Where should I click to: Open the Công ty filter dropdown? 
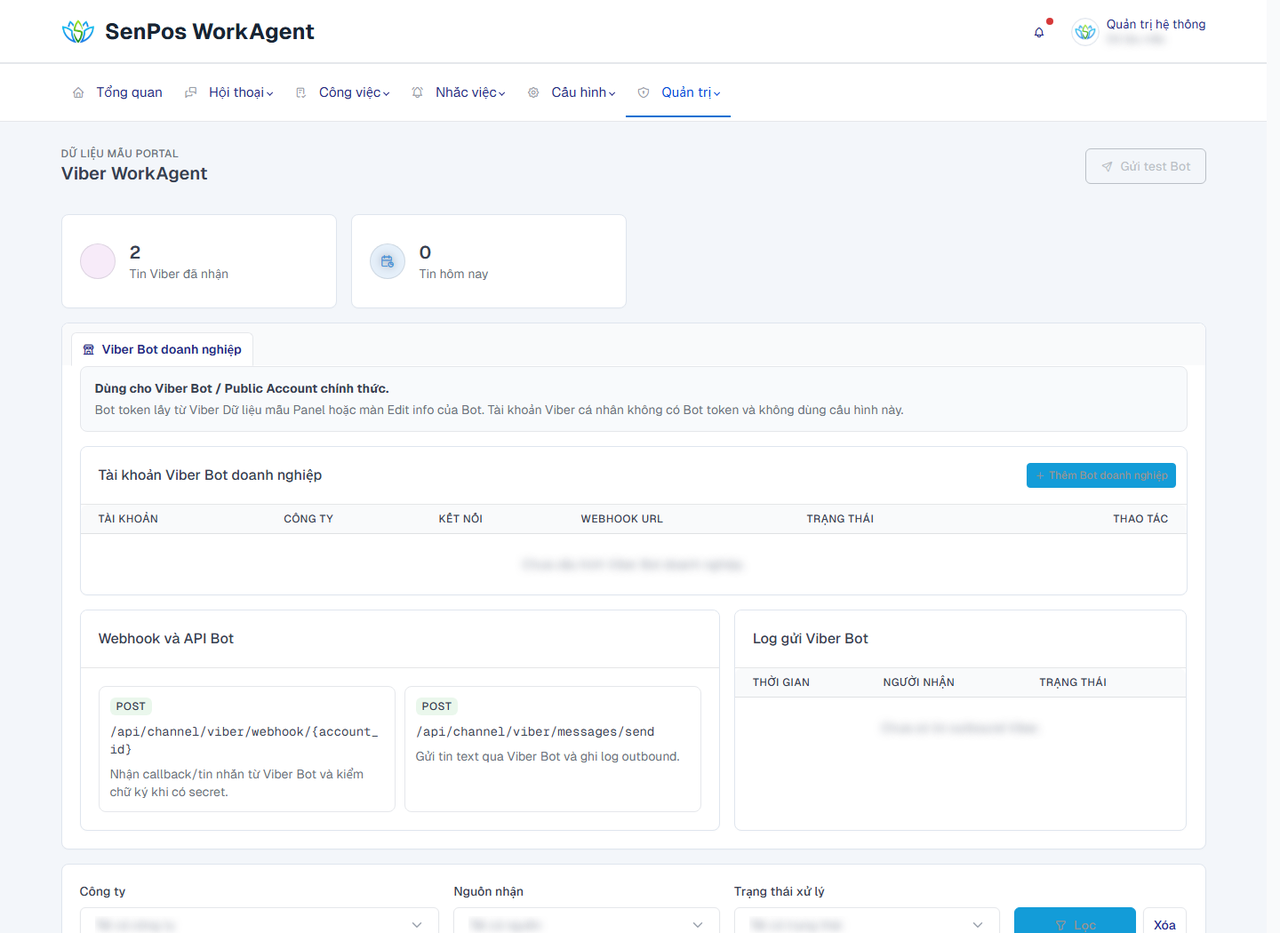click(259, 924)
